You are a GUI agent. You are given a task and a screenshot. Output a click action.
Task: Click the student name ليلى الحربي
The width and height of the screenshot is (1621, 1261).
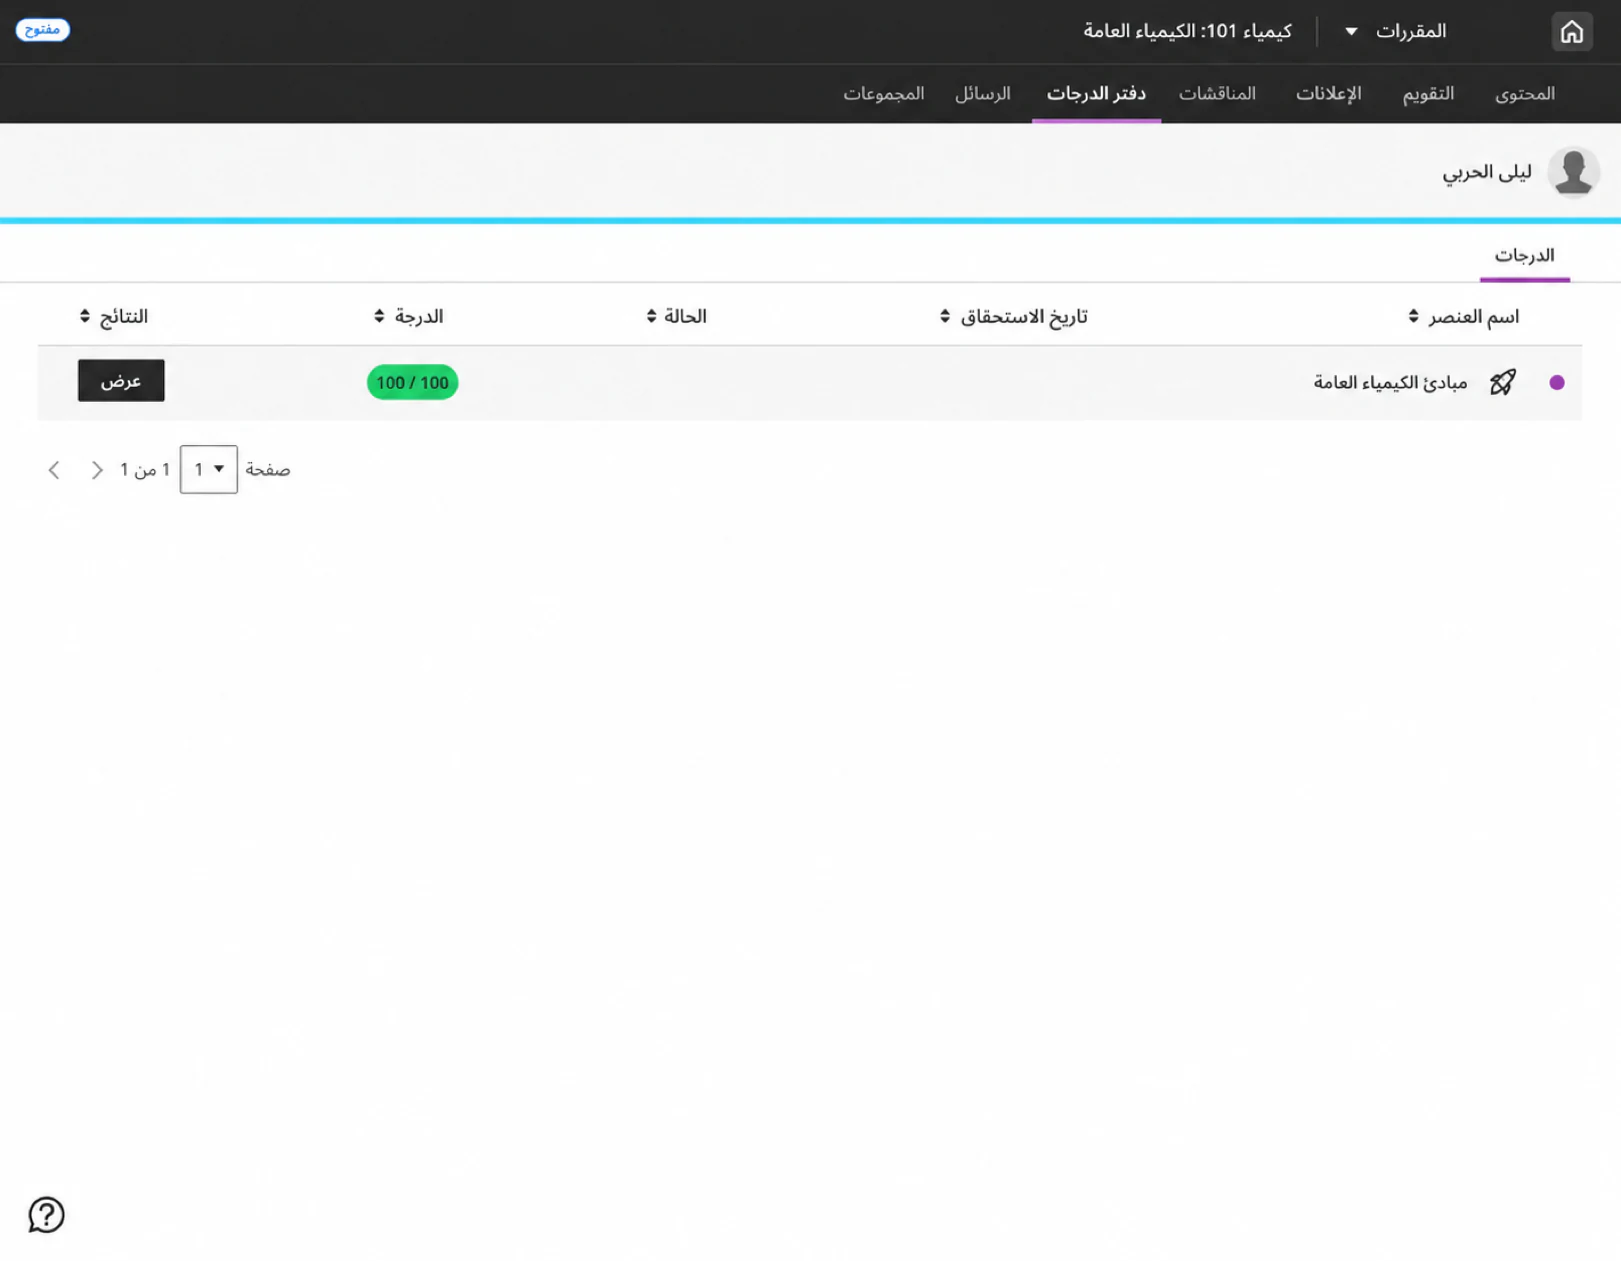coord(1486,172)
